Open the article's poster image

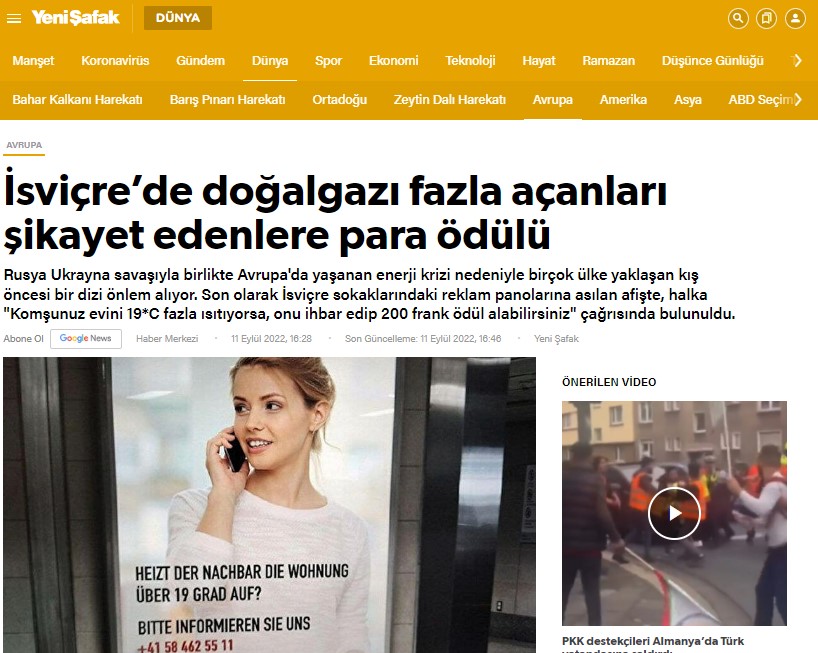(269, 505)
